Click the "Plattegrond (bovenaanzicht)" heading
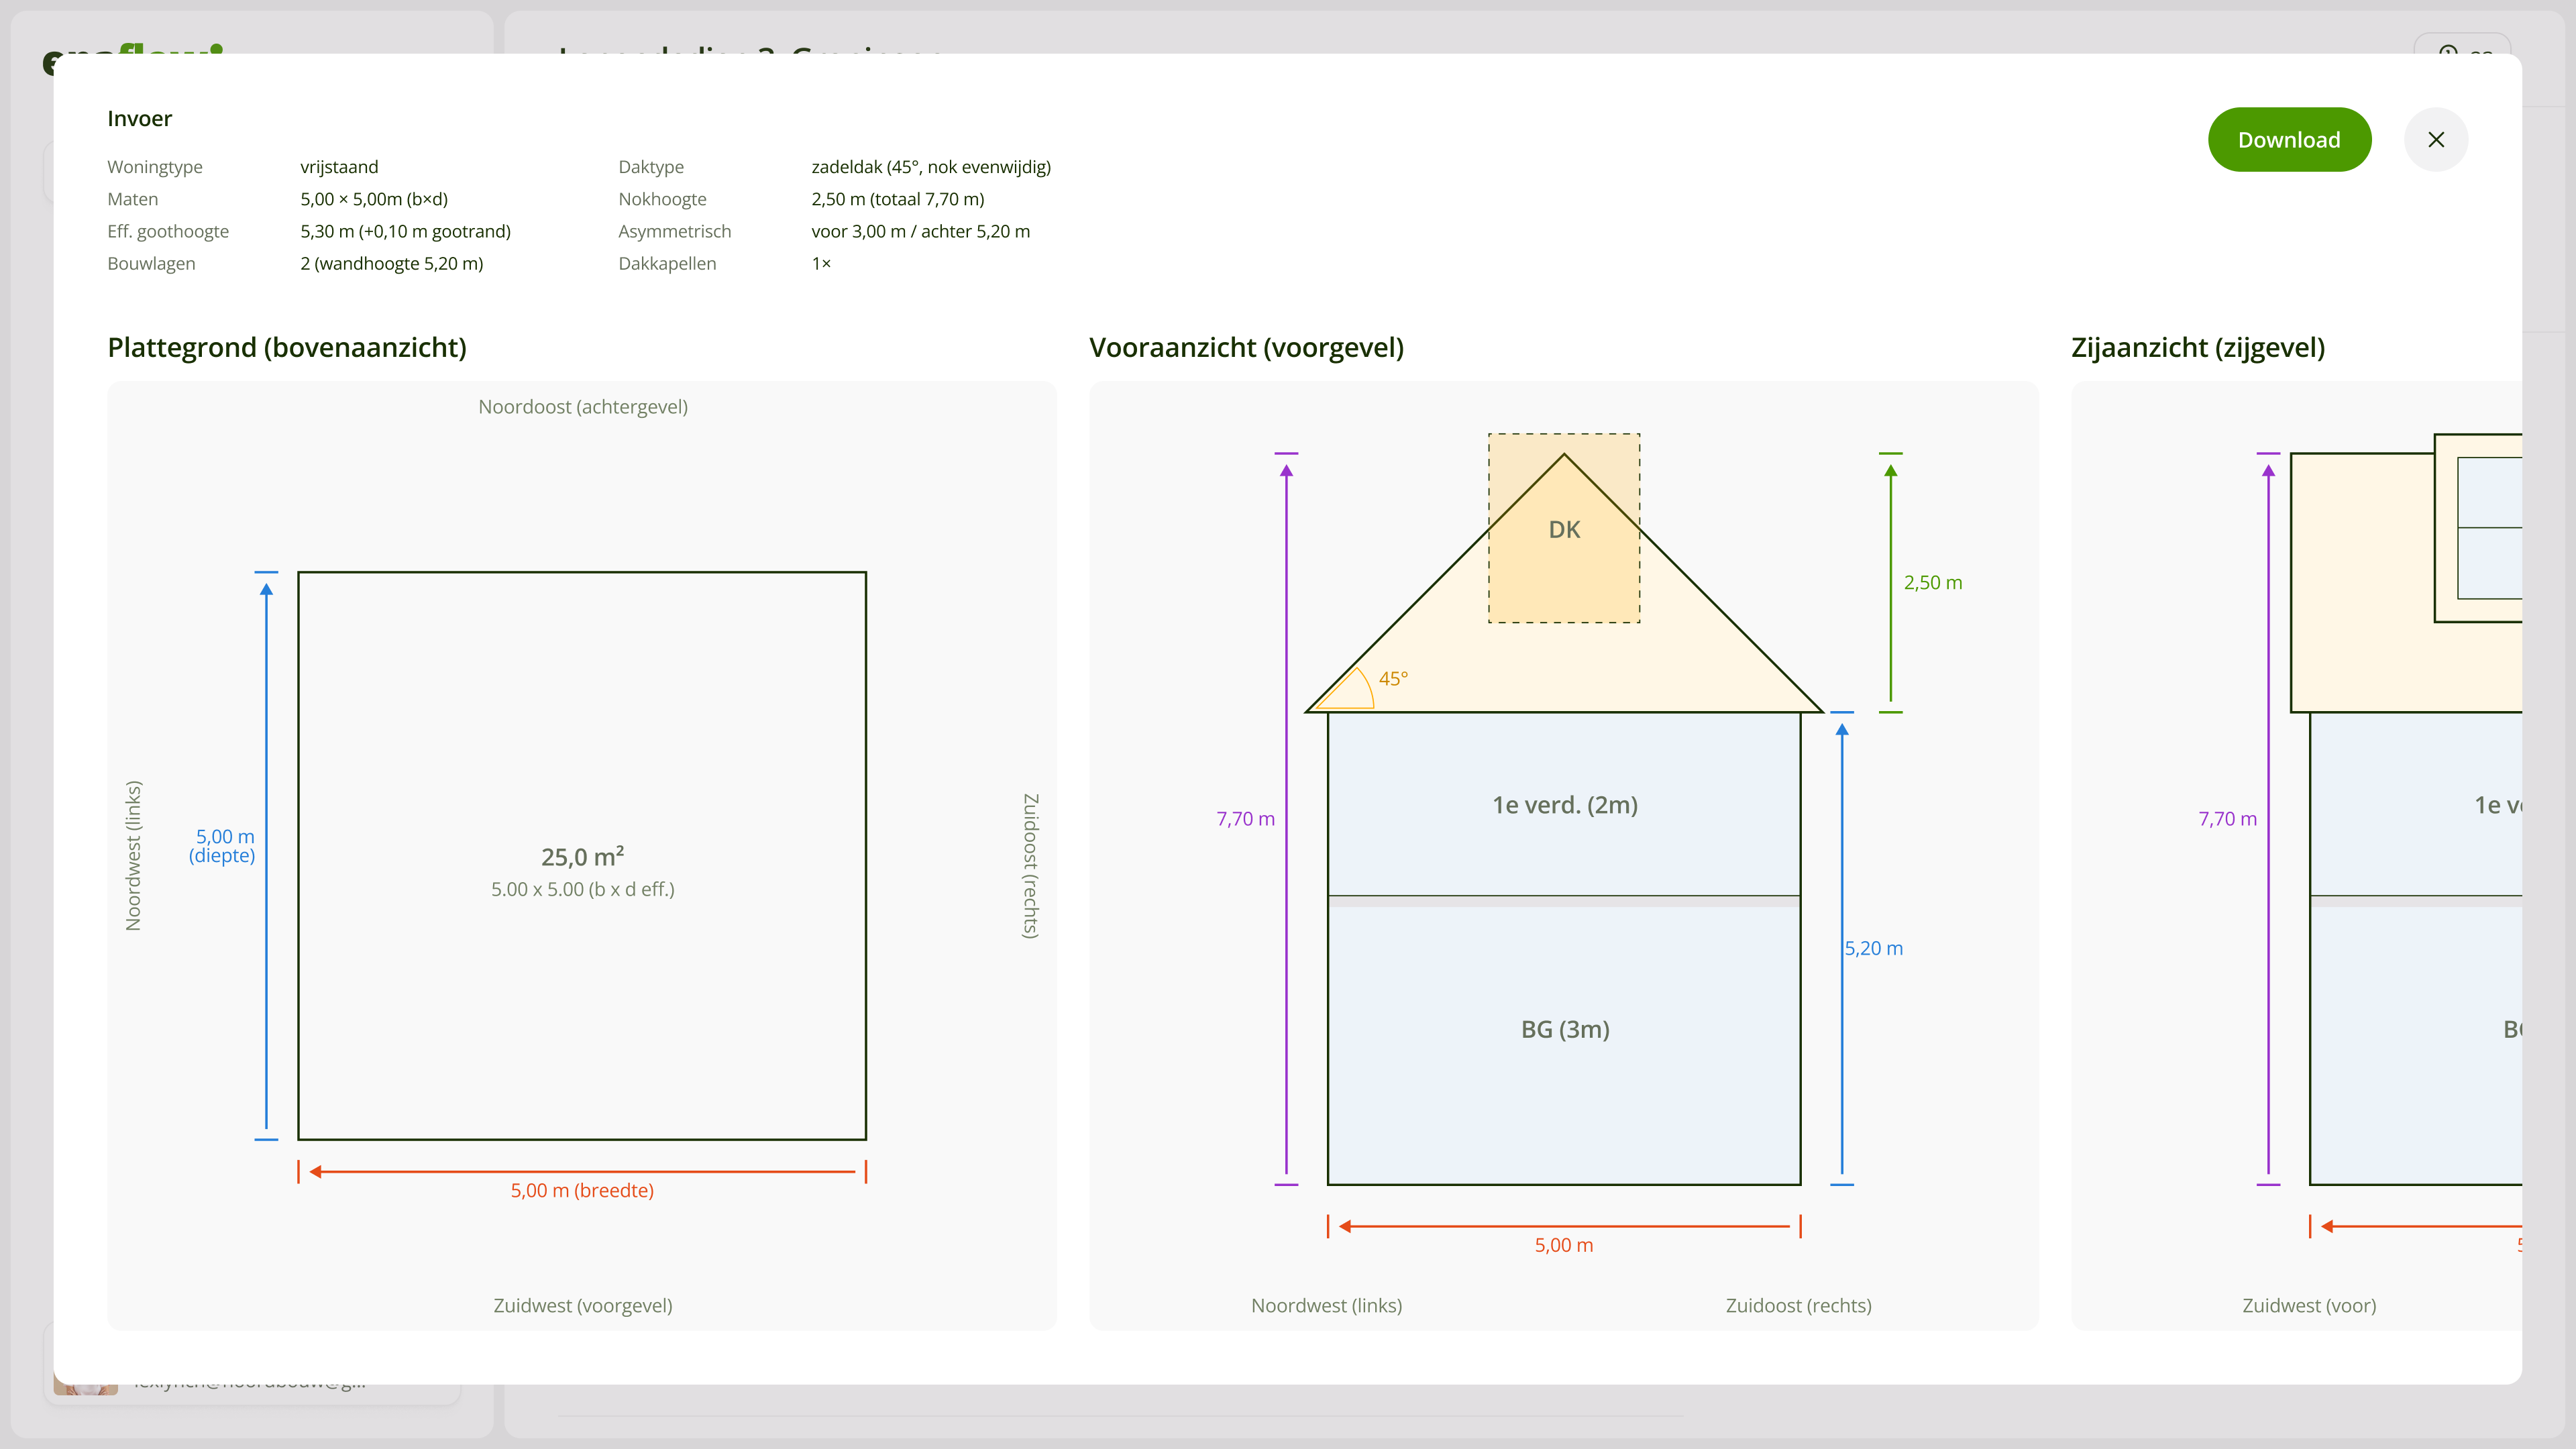This screenshot has width=2576, height=1449. click(287, 347)
